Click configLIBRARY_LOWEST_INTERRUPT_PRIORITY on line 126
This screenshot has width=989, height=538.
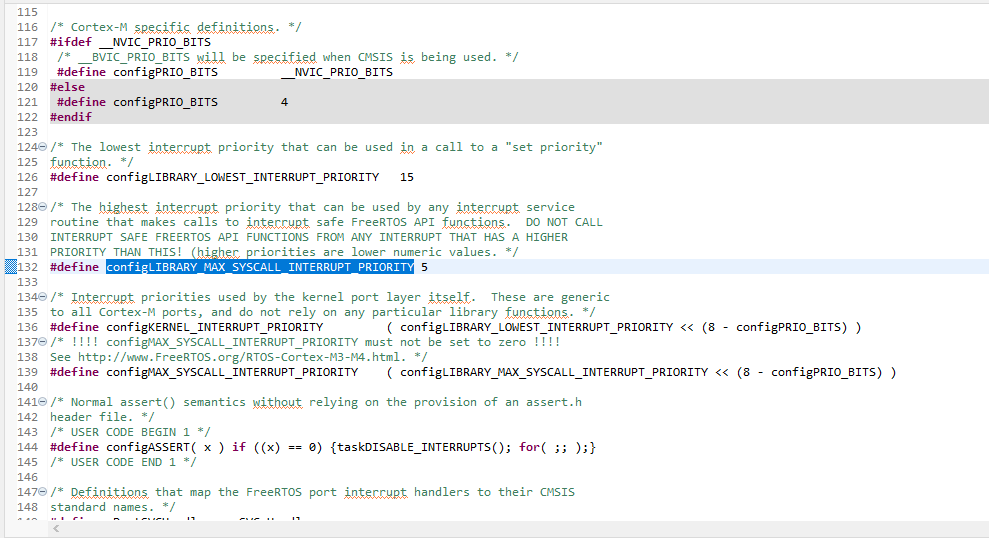tap(243, 177)
